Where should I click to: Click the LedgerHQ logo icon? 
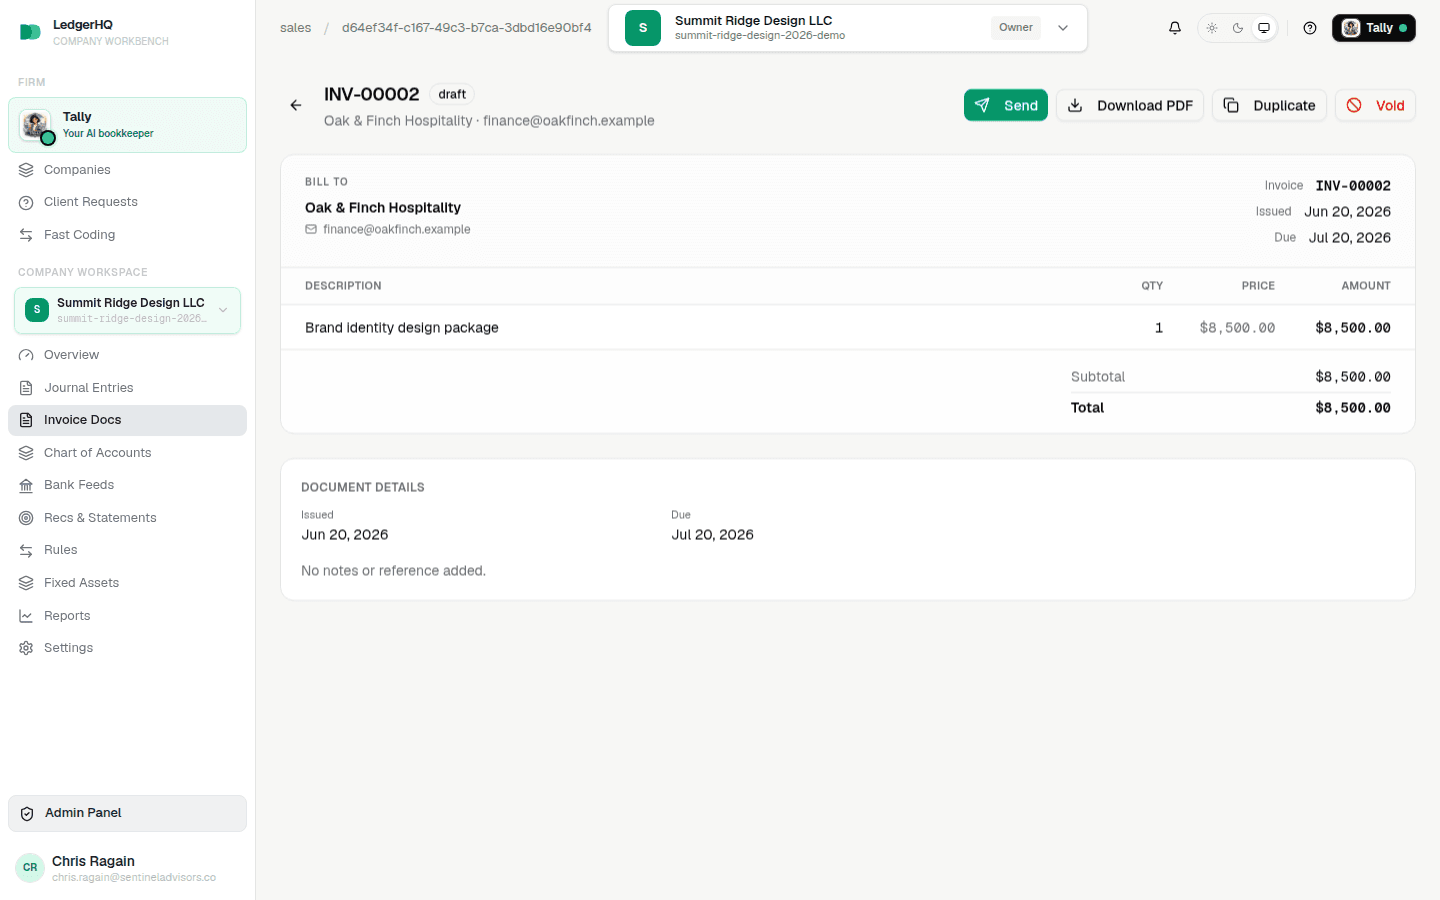tap(30, 32)
